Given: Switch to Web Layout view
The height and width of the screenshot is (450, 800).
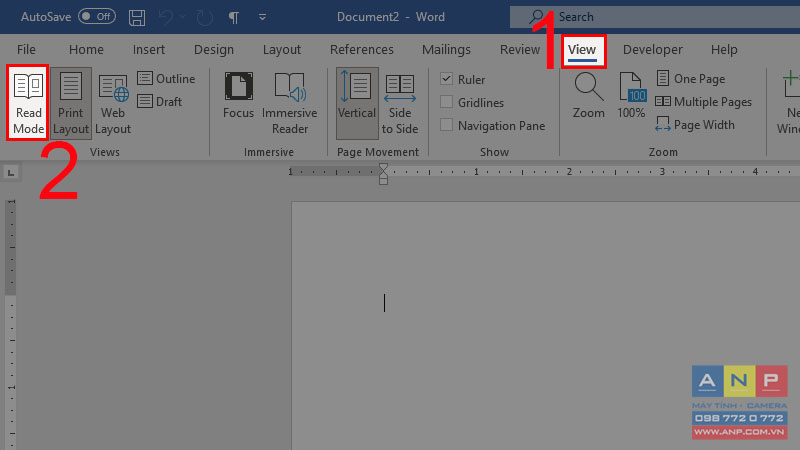Looking at the screenshot, I should 113,103.
